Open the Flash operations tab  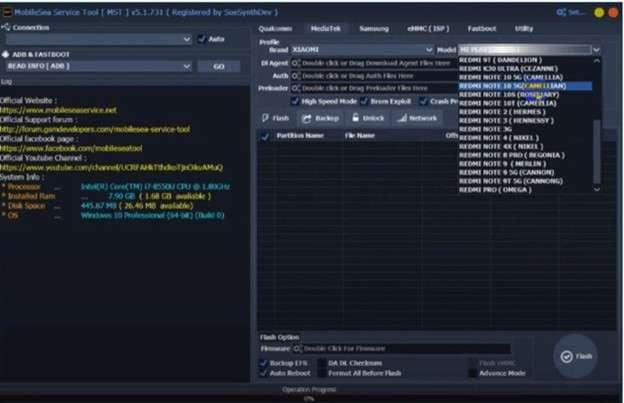click(x=275, y=118)
